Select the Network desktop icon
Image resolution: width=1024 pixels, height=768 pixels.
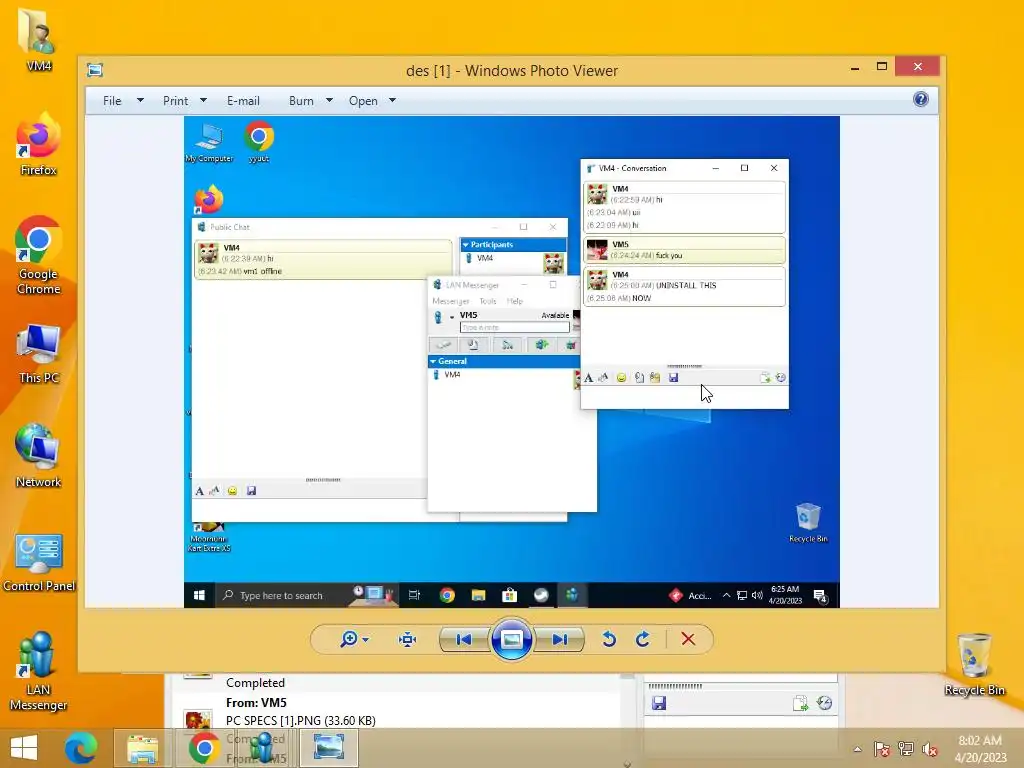(39, 456)
